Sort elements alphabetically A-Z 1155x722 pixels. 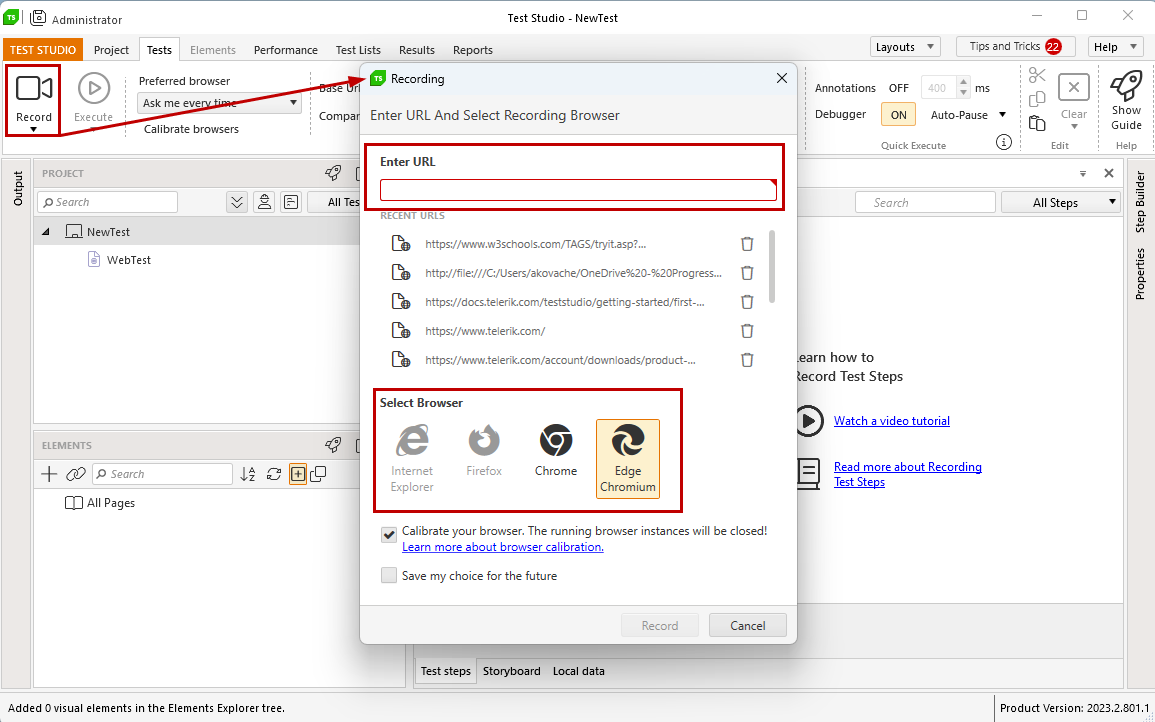click(248, 474)
